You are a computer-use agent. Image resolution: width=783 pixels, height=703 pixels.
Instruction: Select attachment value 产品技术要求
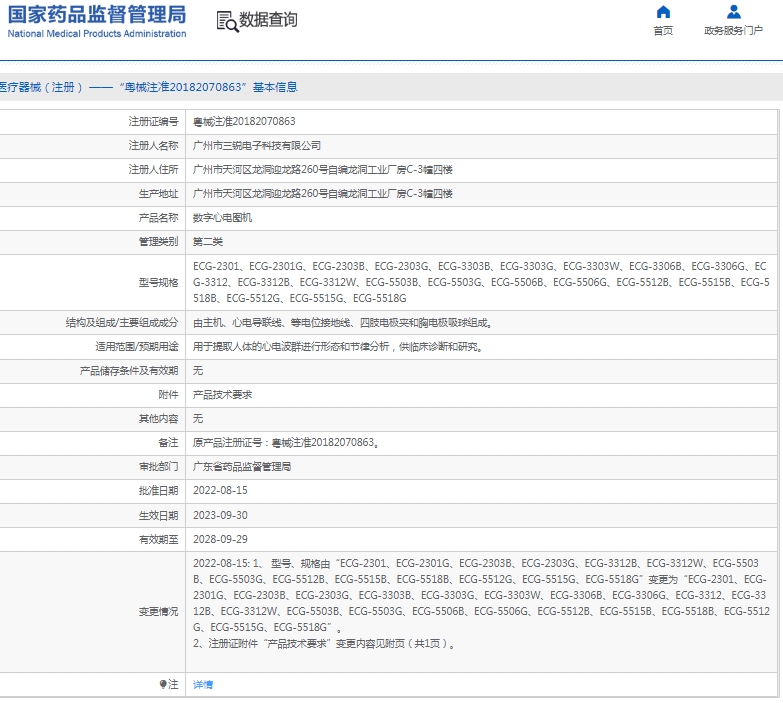click(222, 394)
